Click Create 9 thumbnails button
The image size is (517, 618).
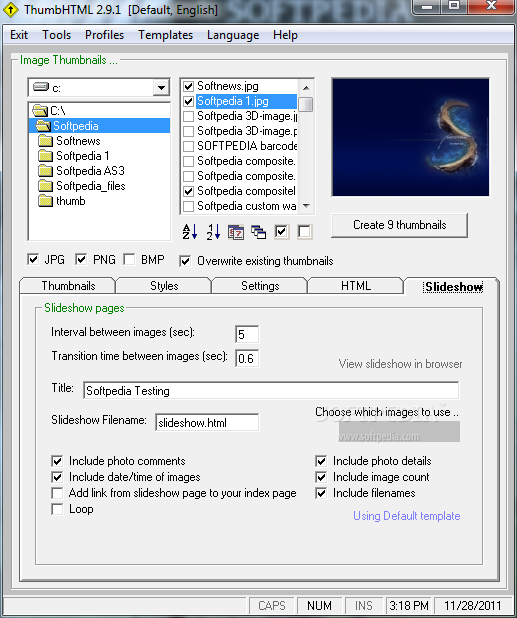tap(400, 225)
